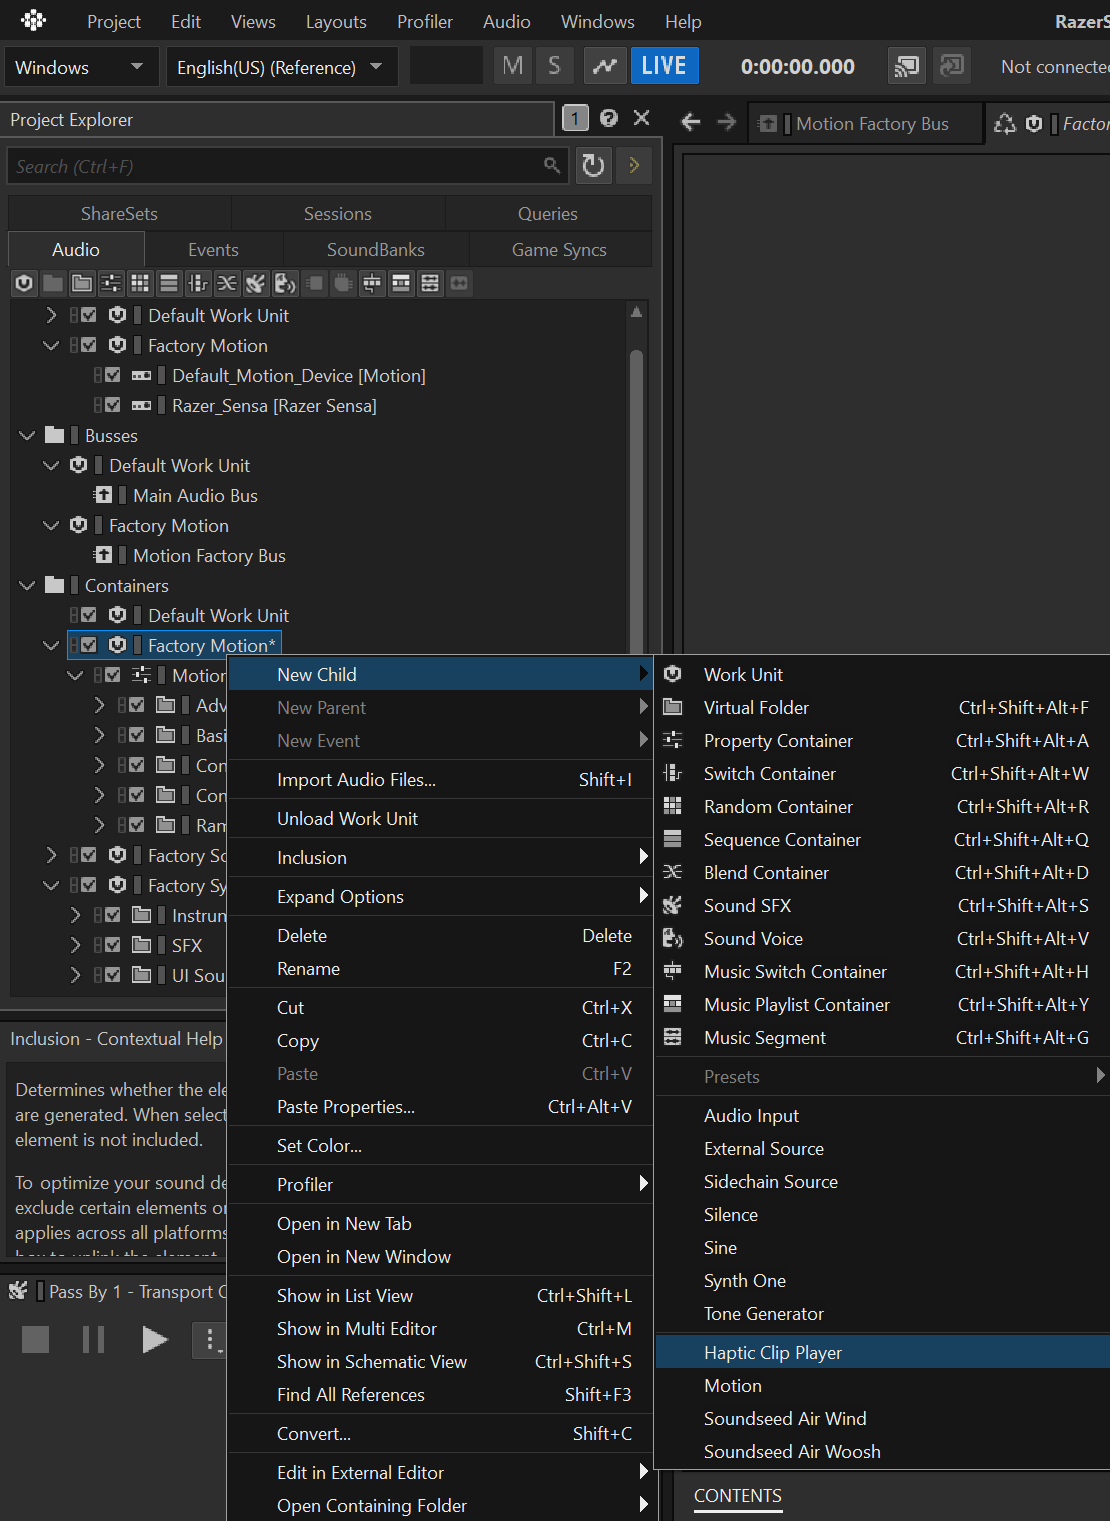Click the Sound Voice icon in explorer toolbar
This screenshot has width=1110, height=1521.
click(x=285, y=283)
